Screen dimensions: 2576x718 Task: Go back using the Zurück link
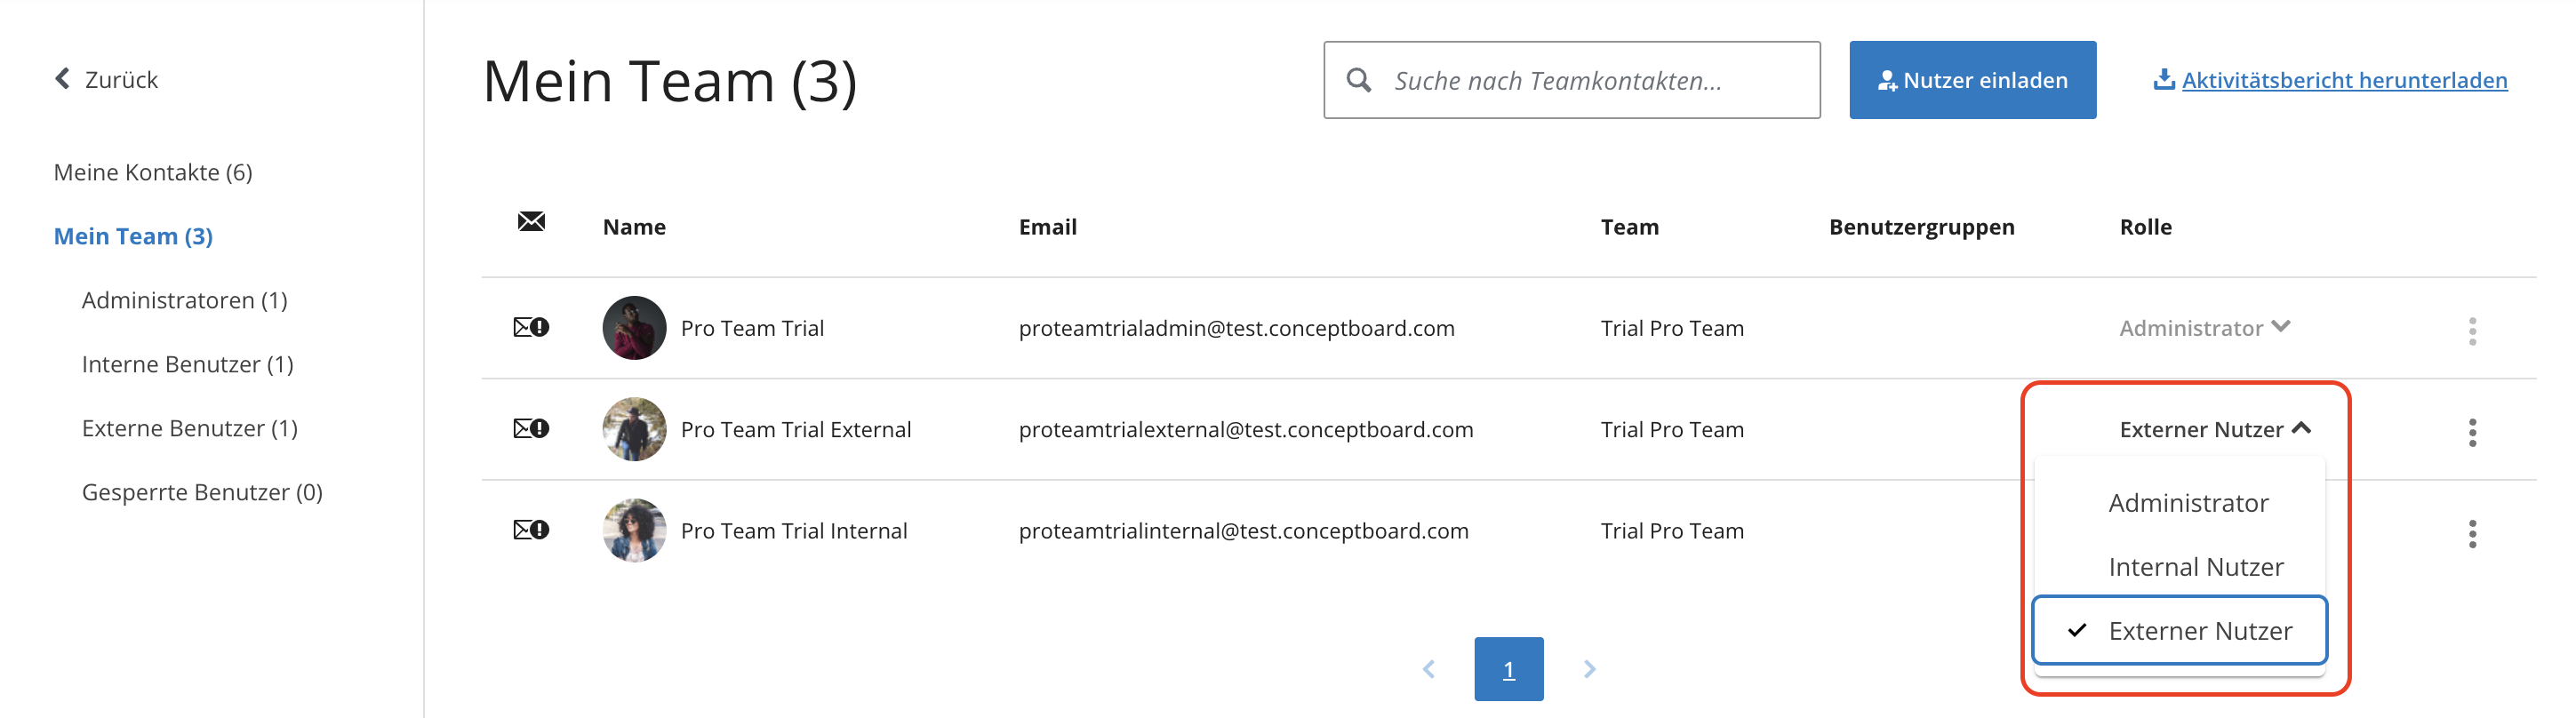tap(106, 79)
